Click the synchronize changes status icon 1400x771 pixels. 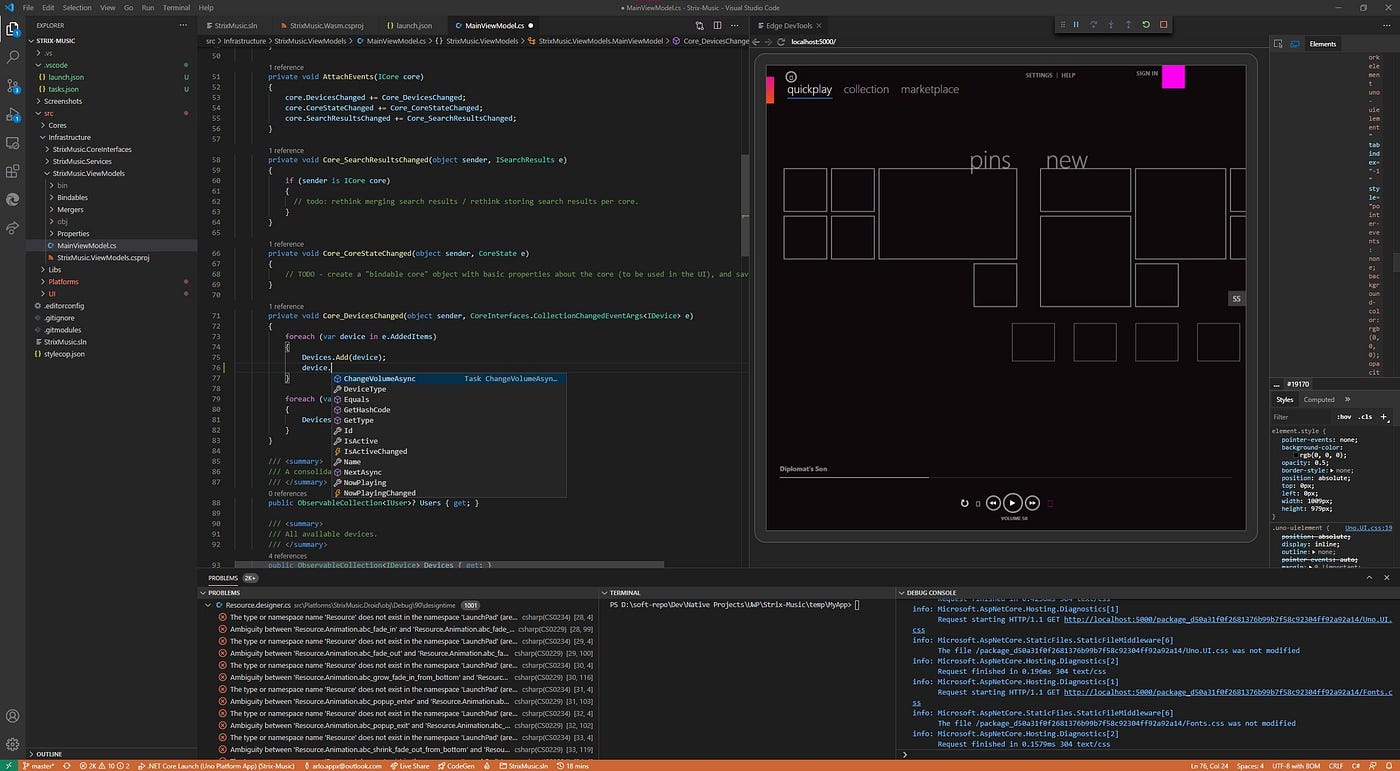pyautogui.click(x=67, y=765)
